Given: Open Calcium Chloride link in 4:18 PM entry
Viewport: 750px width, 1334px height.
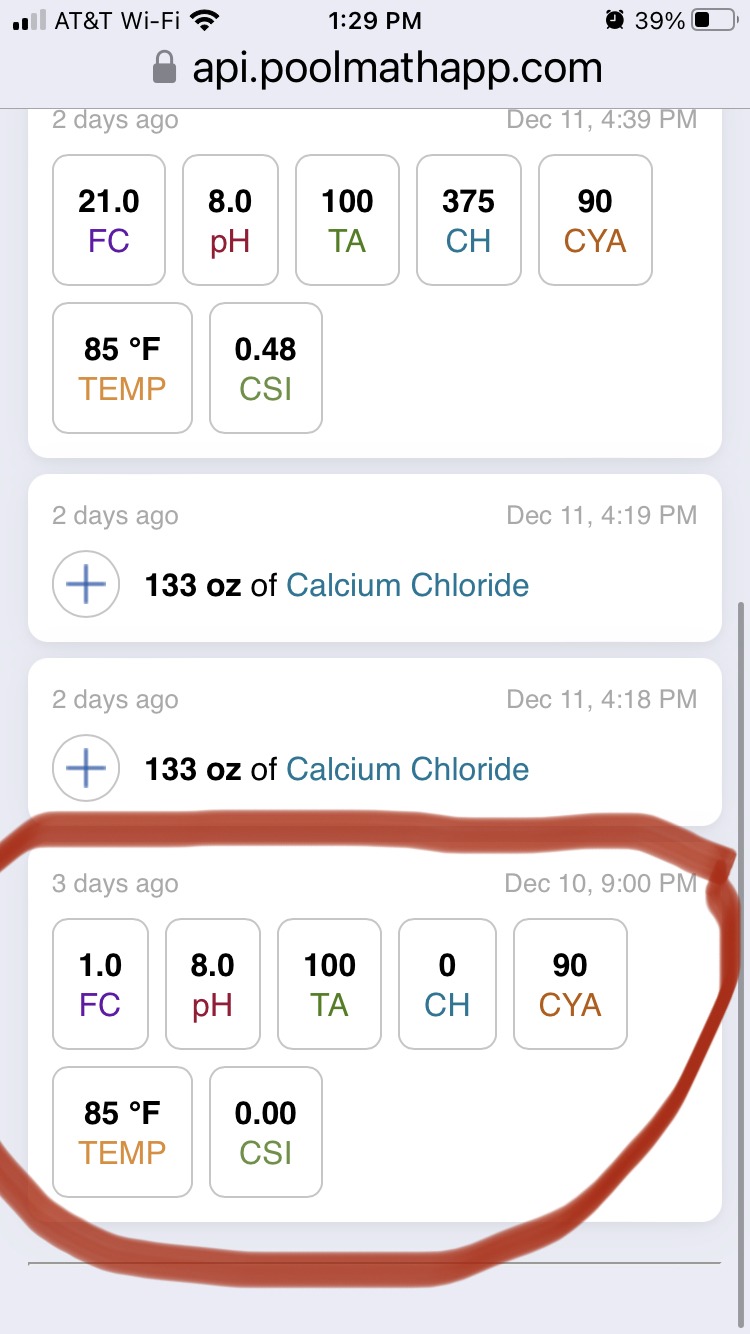Looking at the screenshot, I should pos(408,769).
